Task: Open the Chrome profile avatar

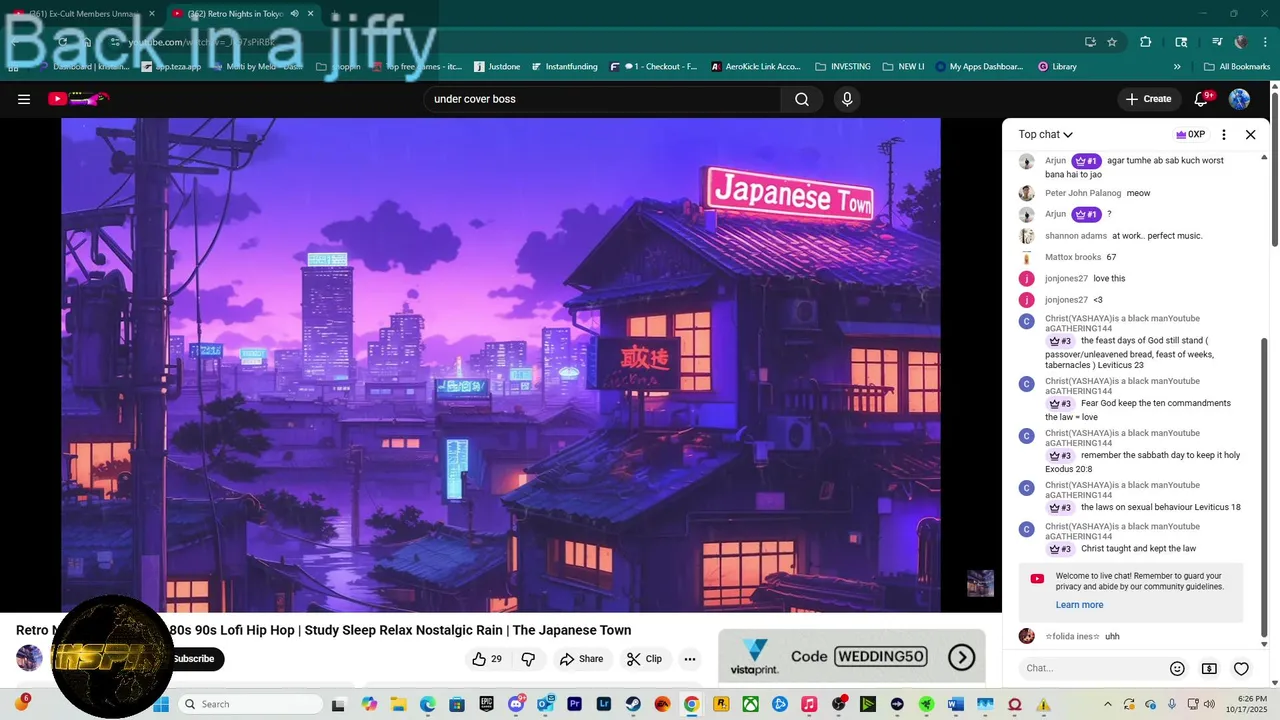Action: tap(1241, 42)
